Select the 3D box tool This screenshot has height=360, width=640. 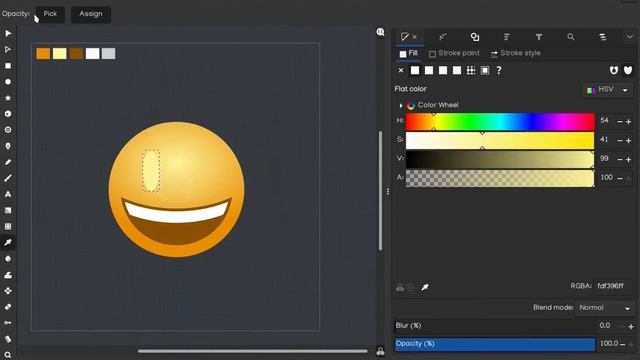[8, 114]
